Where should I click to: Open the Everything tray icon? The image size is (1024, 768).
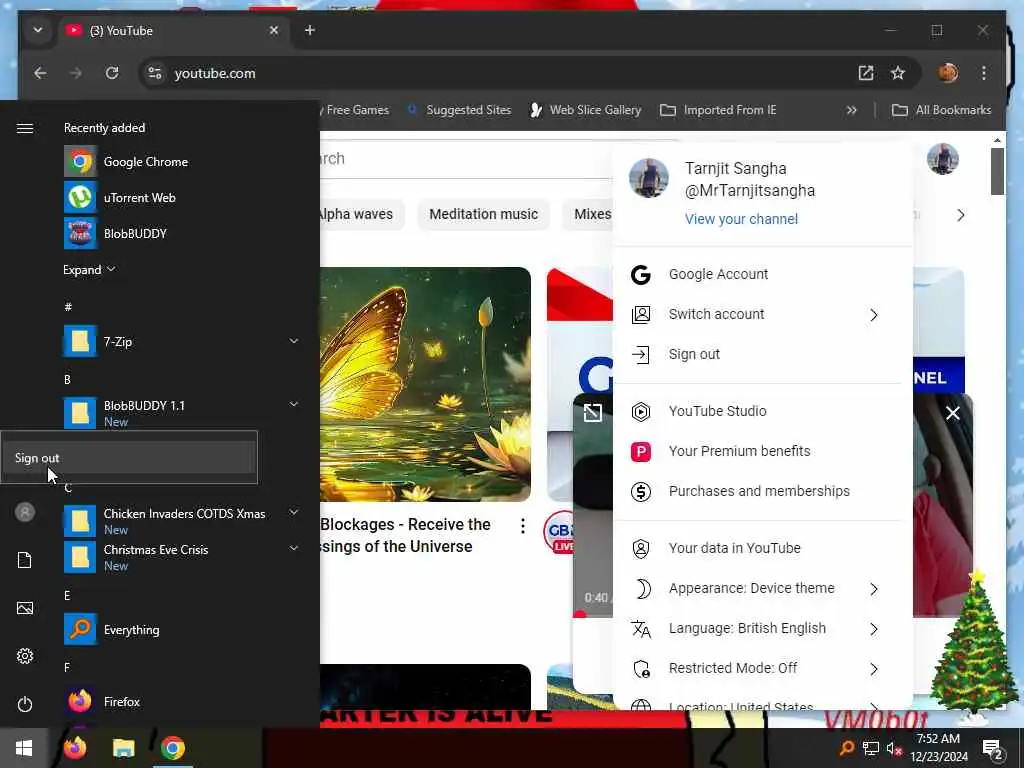pos(847,748)
